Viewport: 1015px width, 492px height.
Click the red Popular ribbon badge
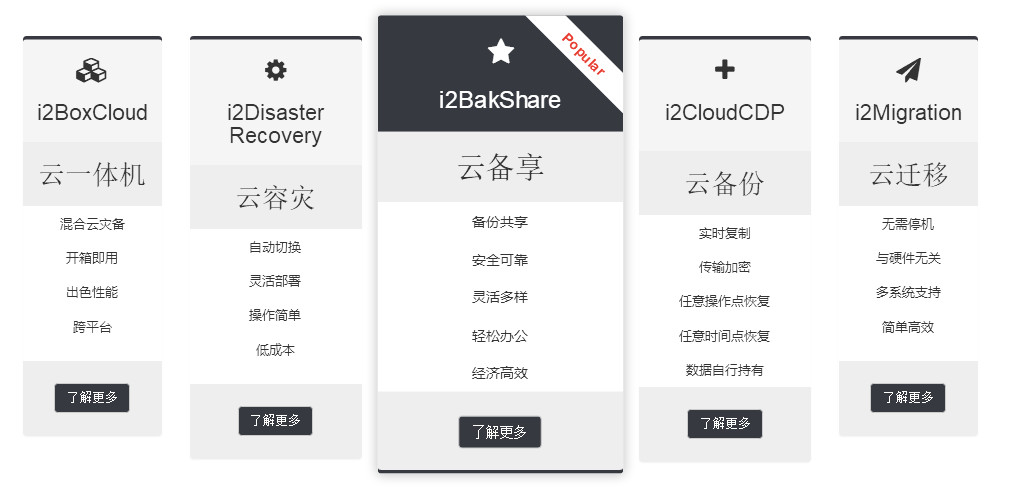(583, 54)
